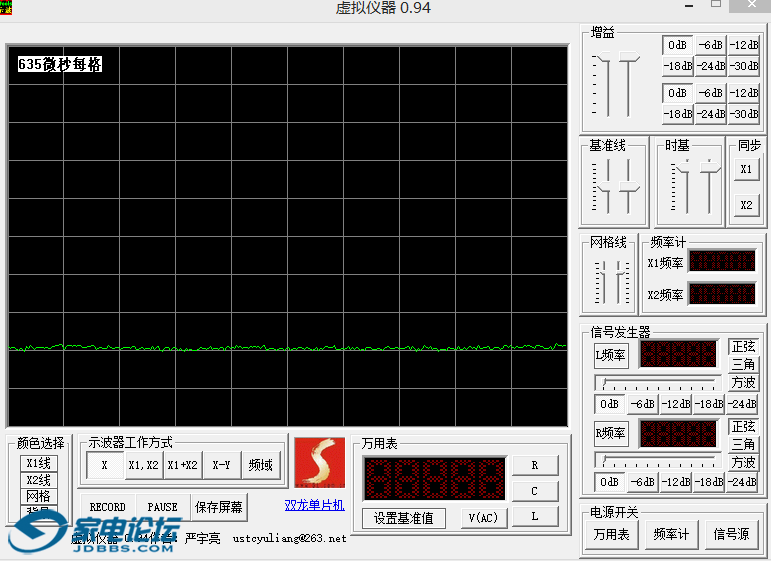
Task: Select 0dB in the lower gain group
Action: [678, 93]
